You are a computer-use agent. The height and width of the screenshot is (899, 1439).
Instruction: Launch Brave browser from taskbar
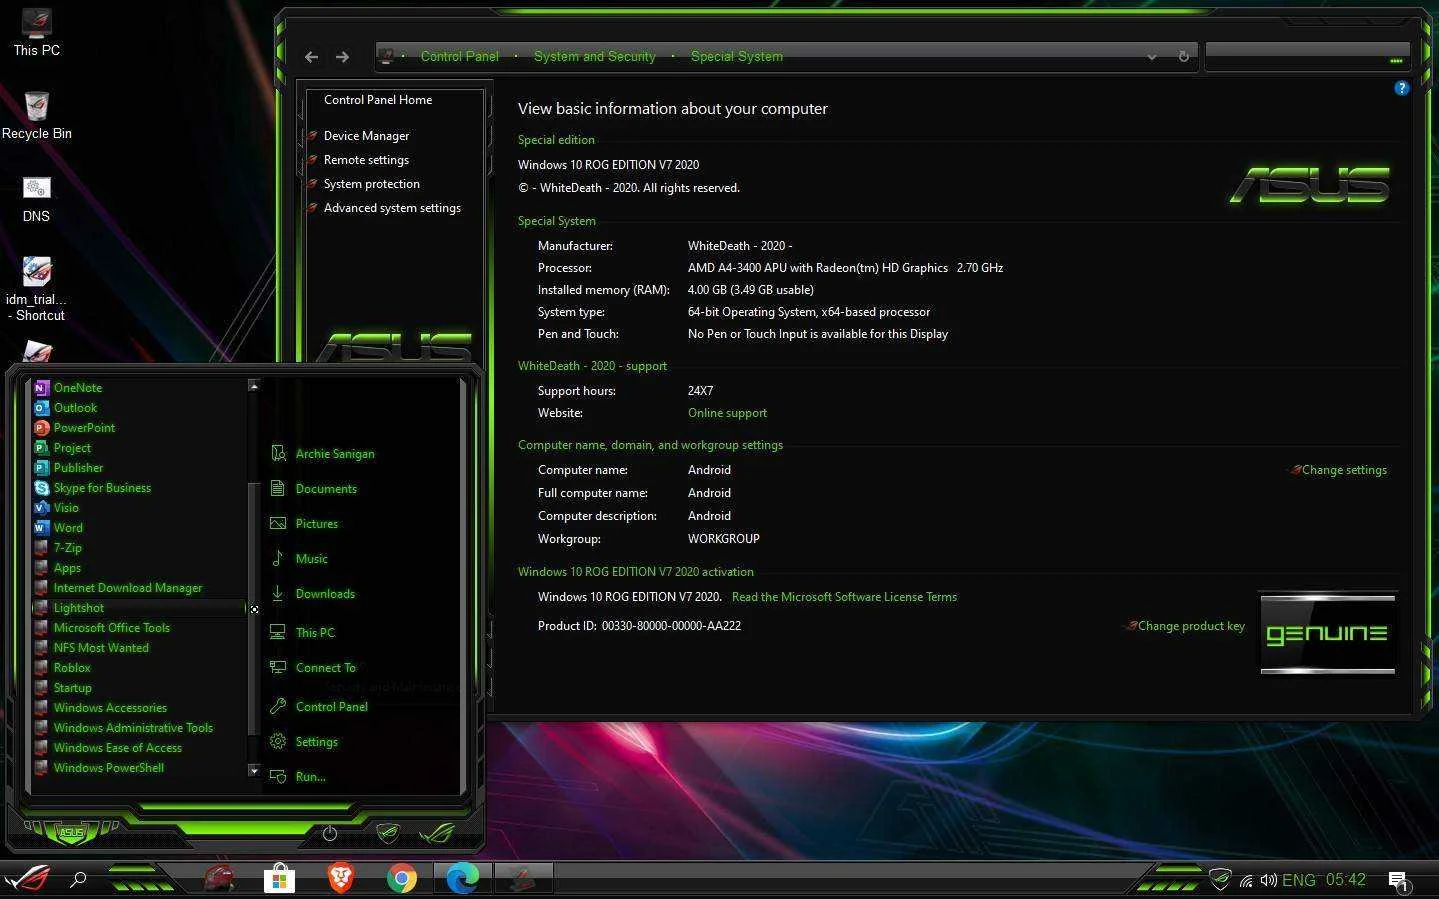340,879
